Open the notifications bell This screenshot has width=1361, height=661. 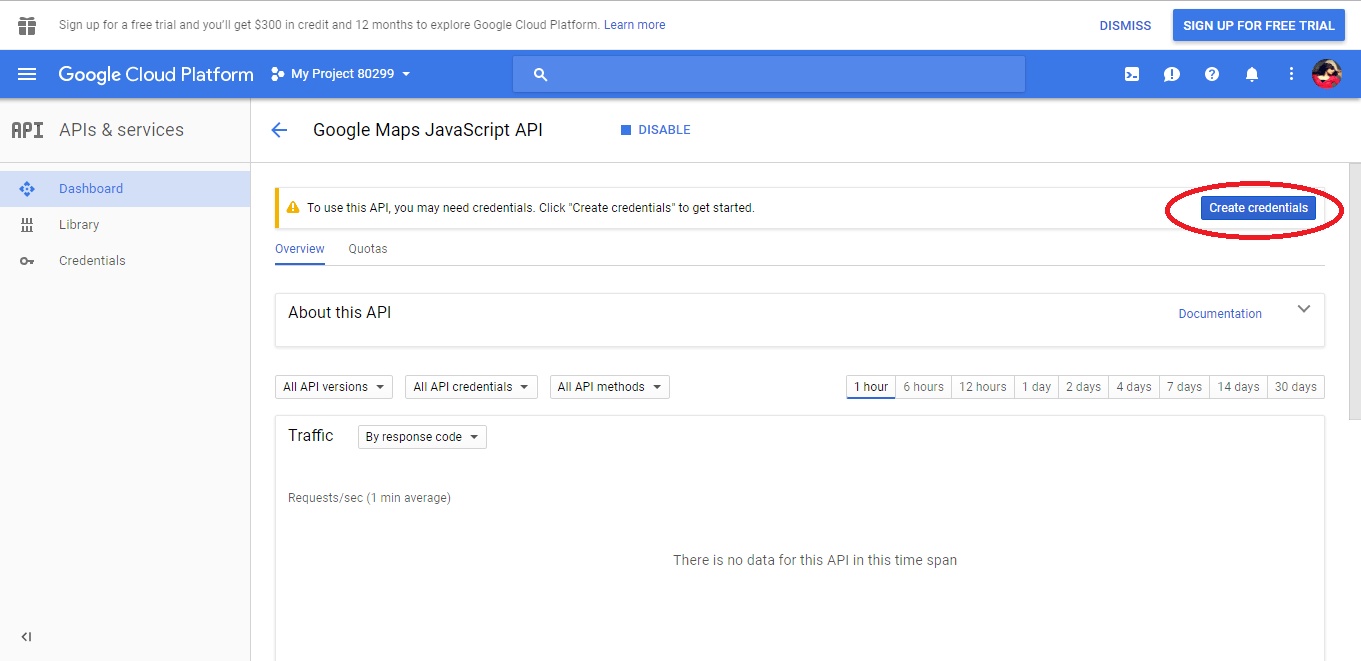click(1252, 74)
